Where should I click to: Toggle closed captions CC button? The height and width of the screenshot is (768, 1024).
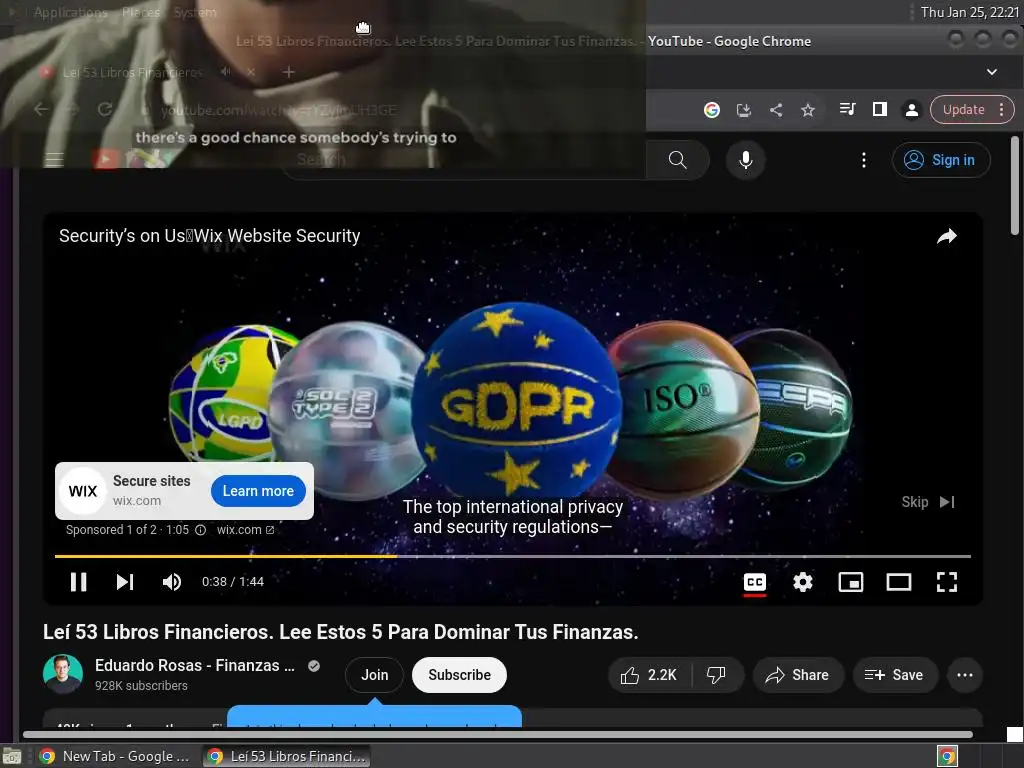754,582
